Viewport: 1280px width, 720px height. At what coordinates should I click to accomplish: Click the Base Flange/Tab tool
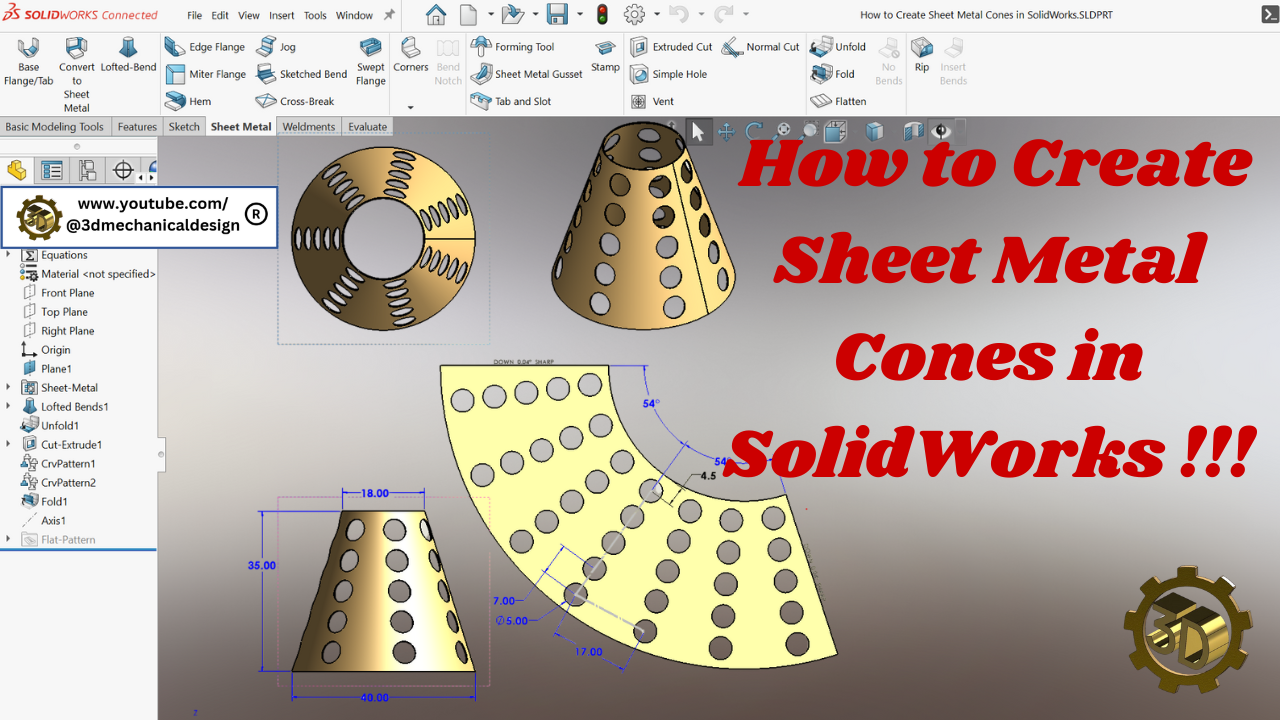point(28,62)
